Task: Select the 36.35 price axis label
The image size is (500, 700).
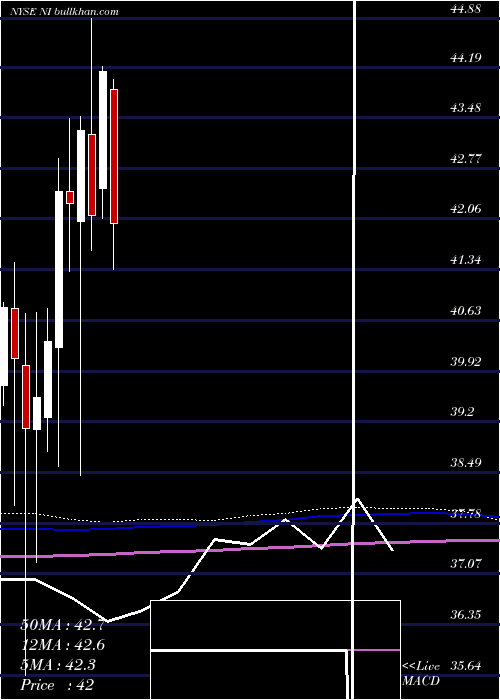Action: [466, 615]
